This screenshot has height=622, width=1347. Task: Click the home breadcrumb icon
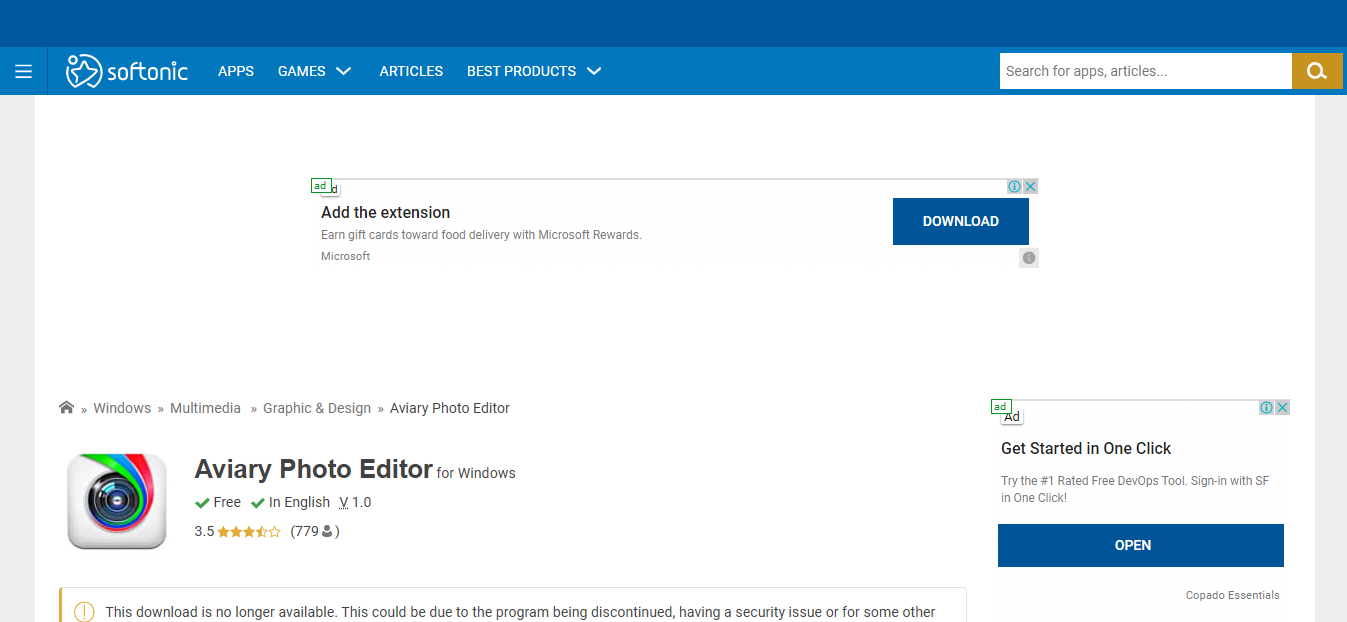tap(67, 408)
